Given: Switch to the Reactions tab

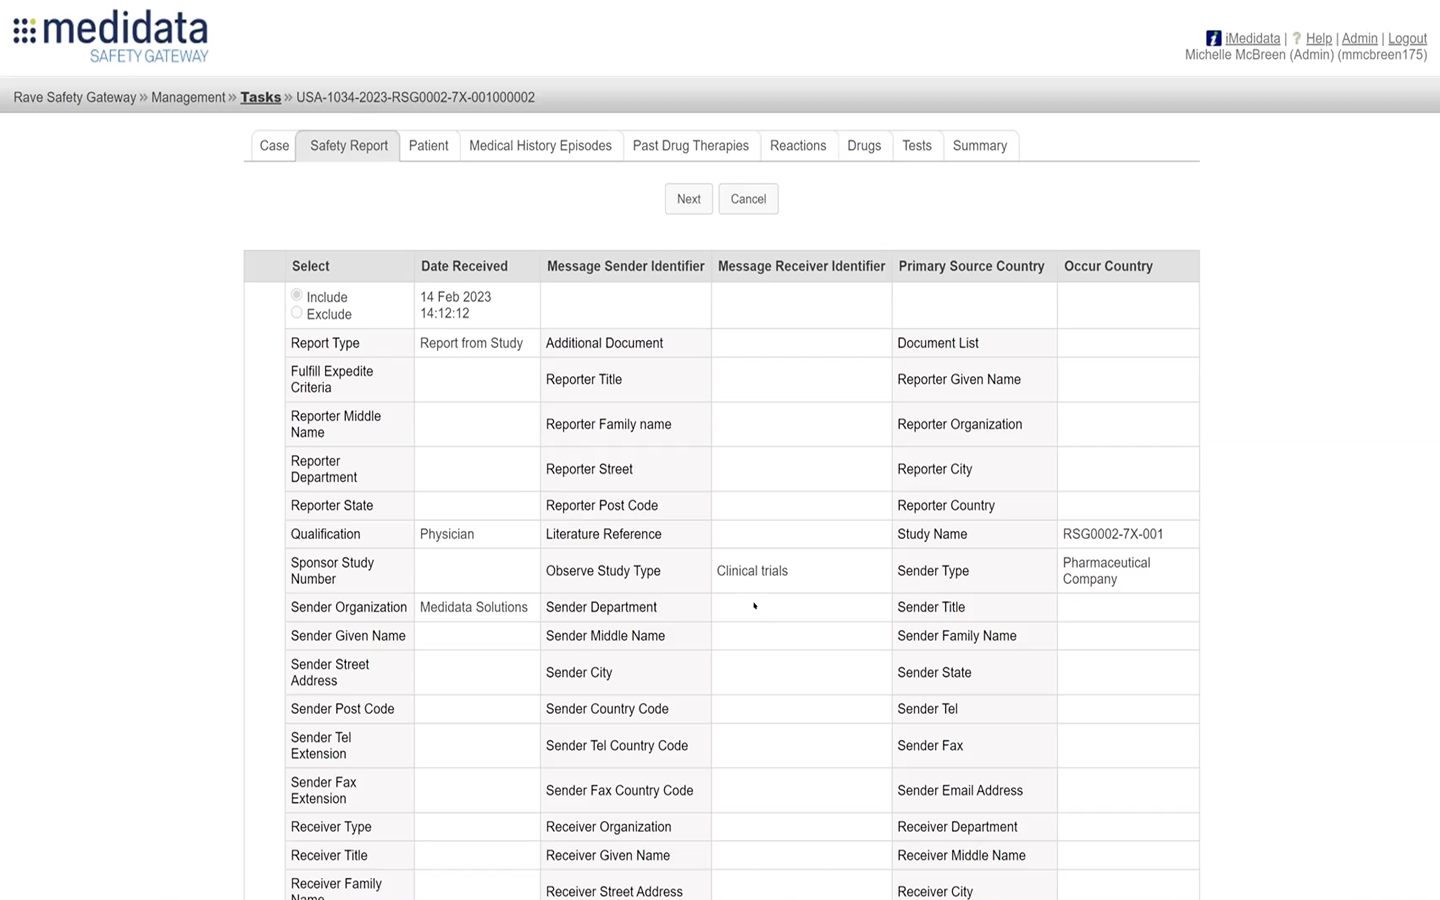Looking at the screenshot, I should click(797, 145).
